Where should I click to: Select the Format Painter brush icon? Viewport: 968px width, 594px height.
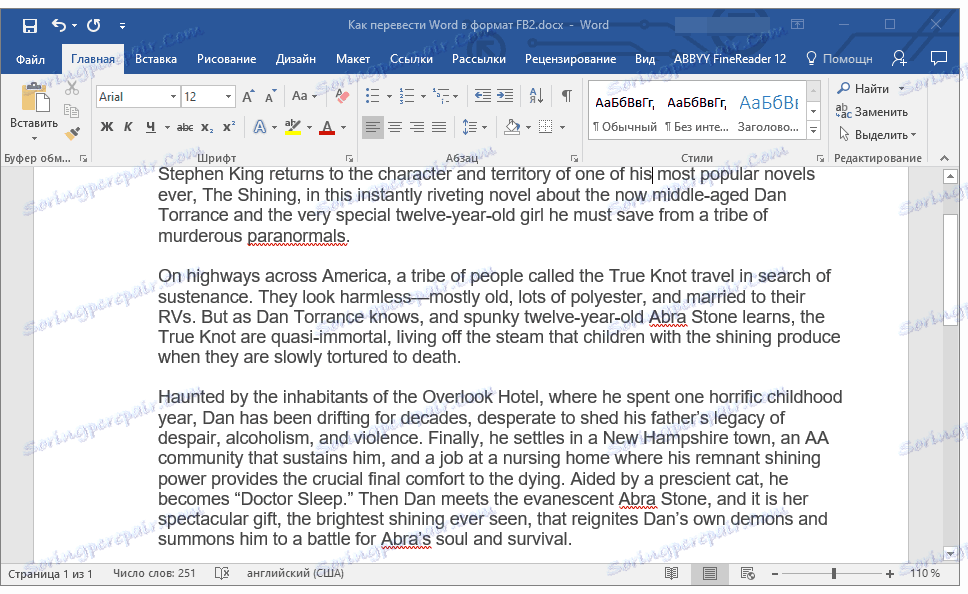[x=72, y=133]
